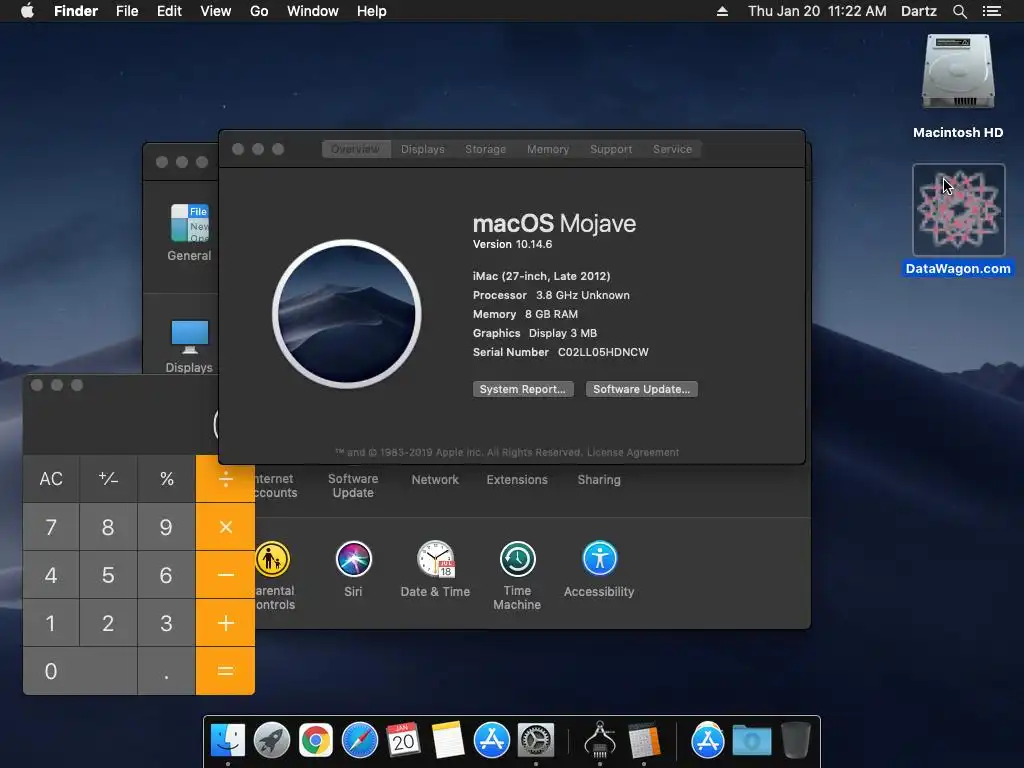Open Notes app from the Dock
This screenshot has width=1024, height=768.
point(447,741)
